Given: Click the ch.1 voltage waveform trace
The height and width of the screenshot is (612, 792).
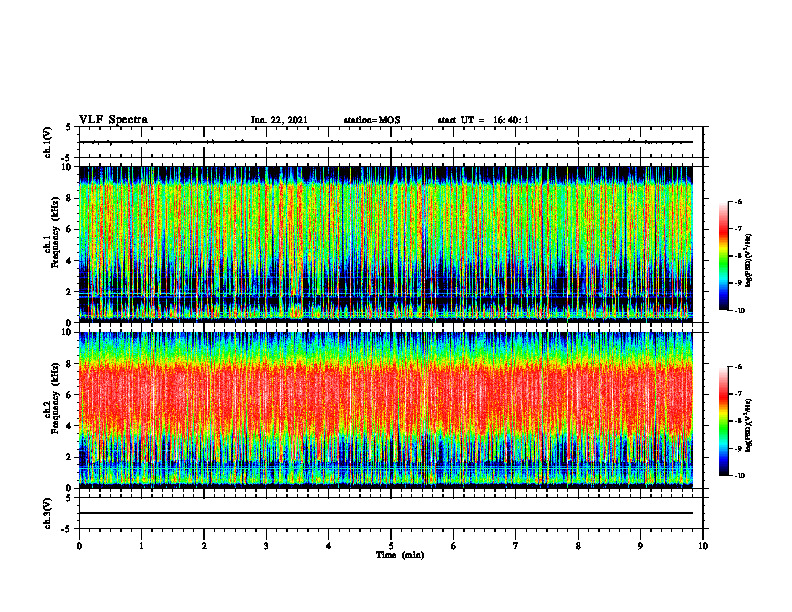Looking at the screenshot, I should (x=386, y=142).
